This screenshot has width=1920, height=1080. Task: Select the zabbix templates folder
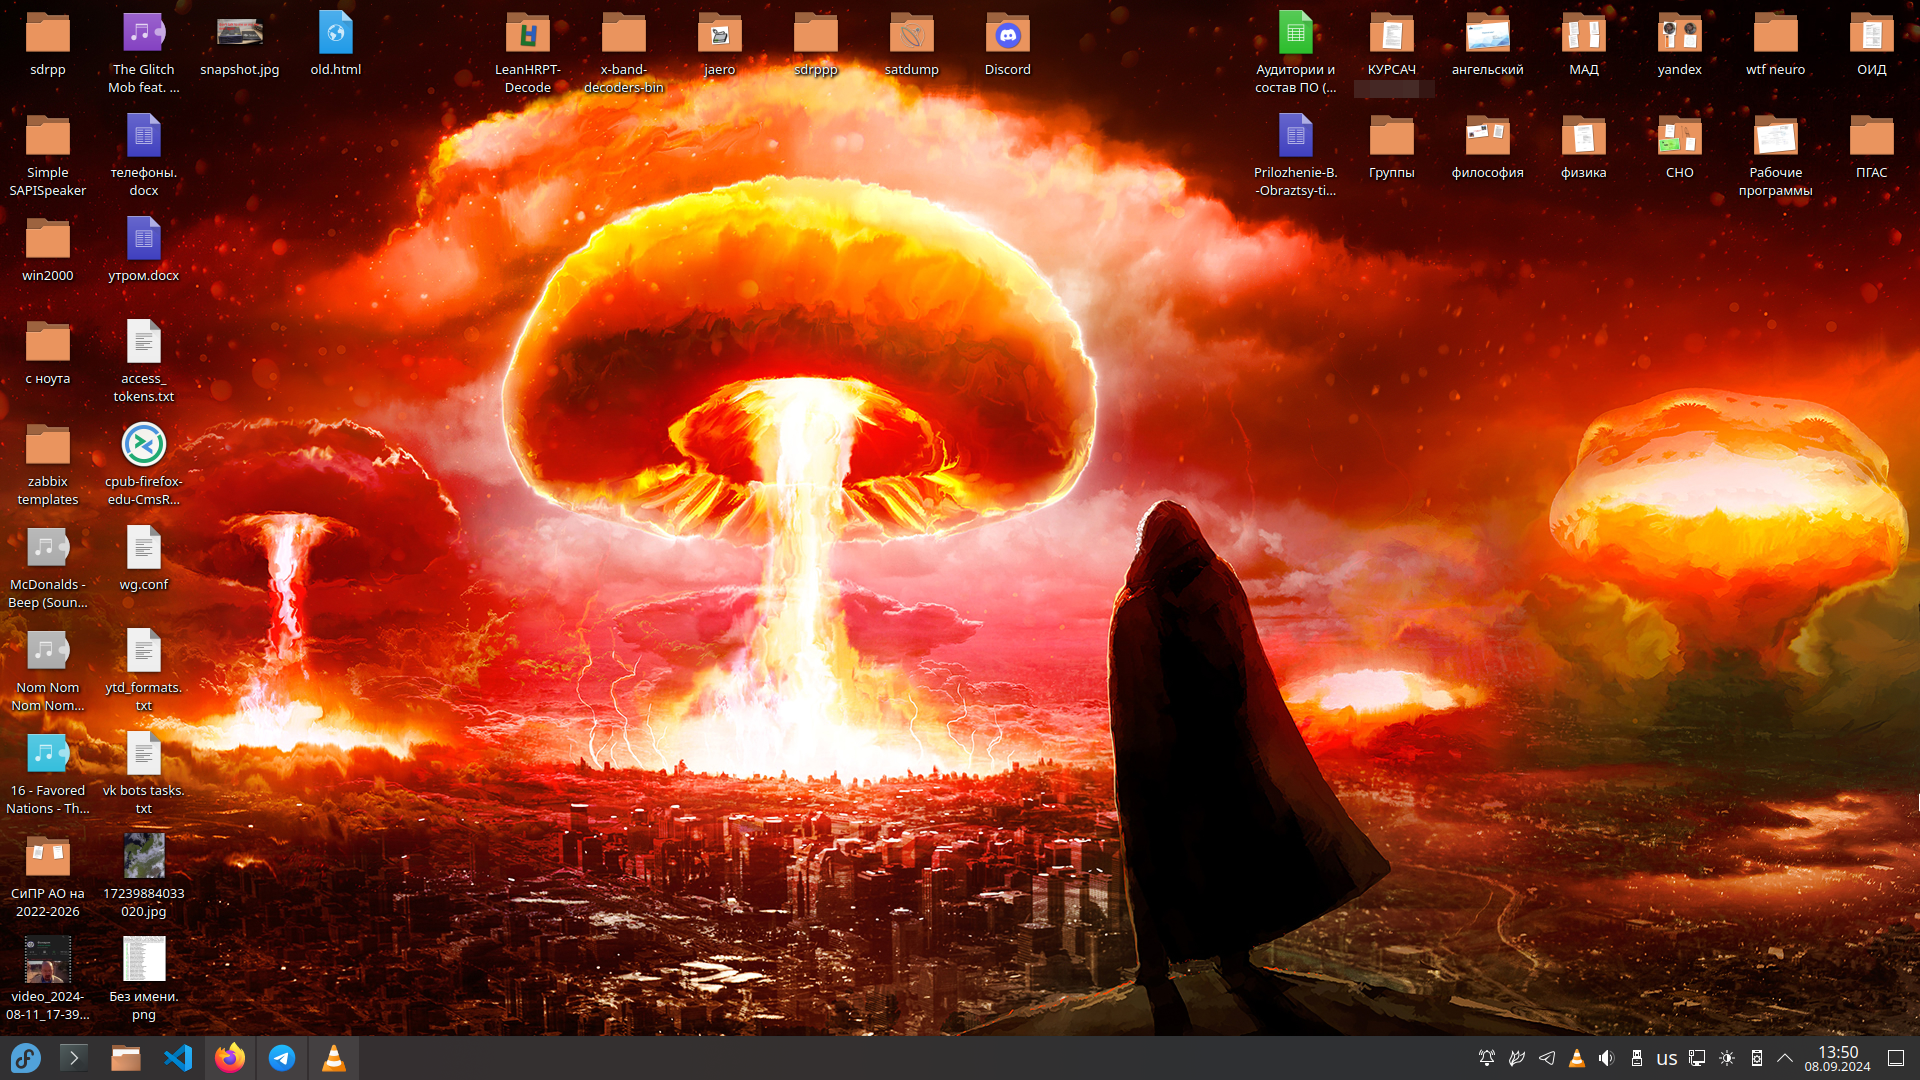pos(48,465)
